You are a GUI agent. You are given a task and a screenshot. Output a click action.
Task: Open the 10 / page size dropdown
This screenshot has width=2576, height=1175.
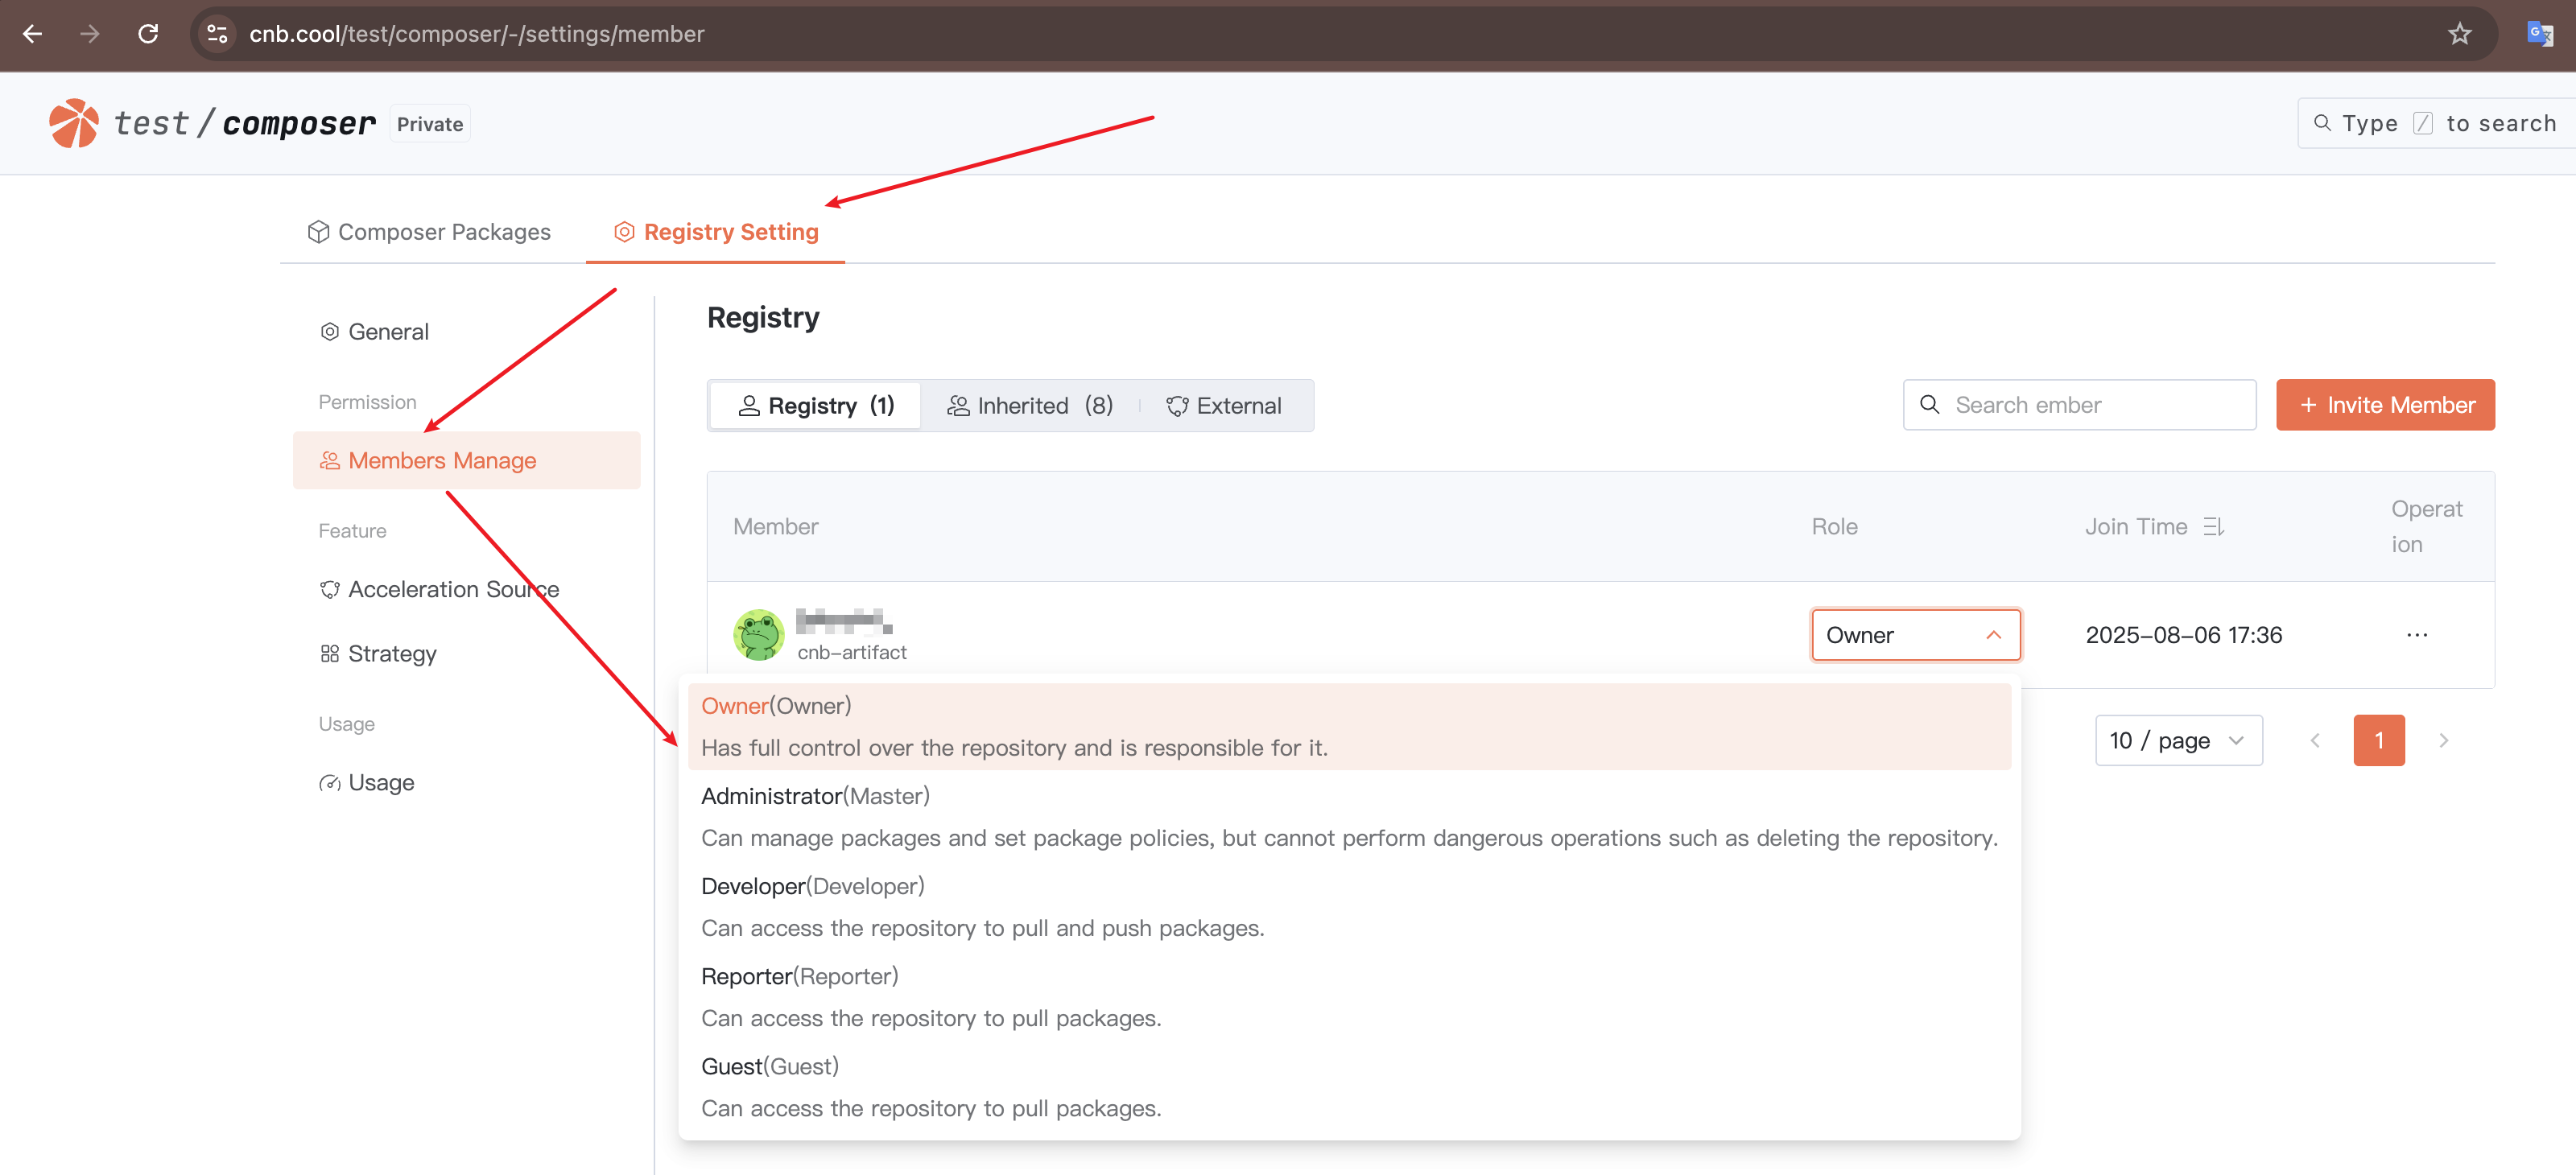[x=2178, y=741]
